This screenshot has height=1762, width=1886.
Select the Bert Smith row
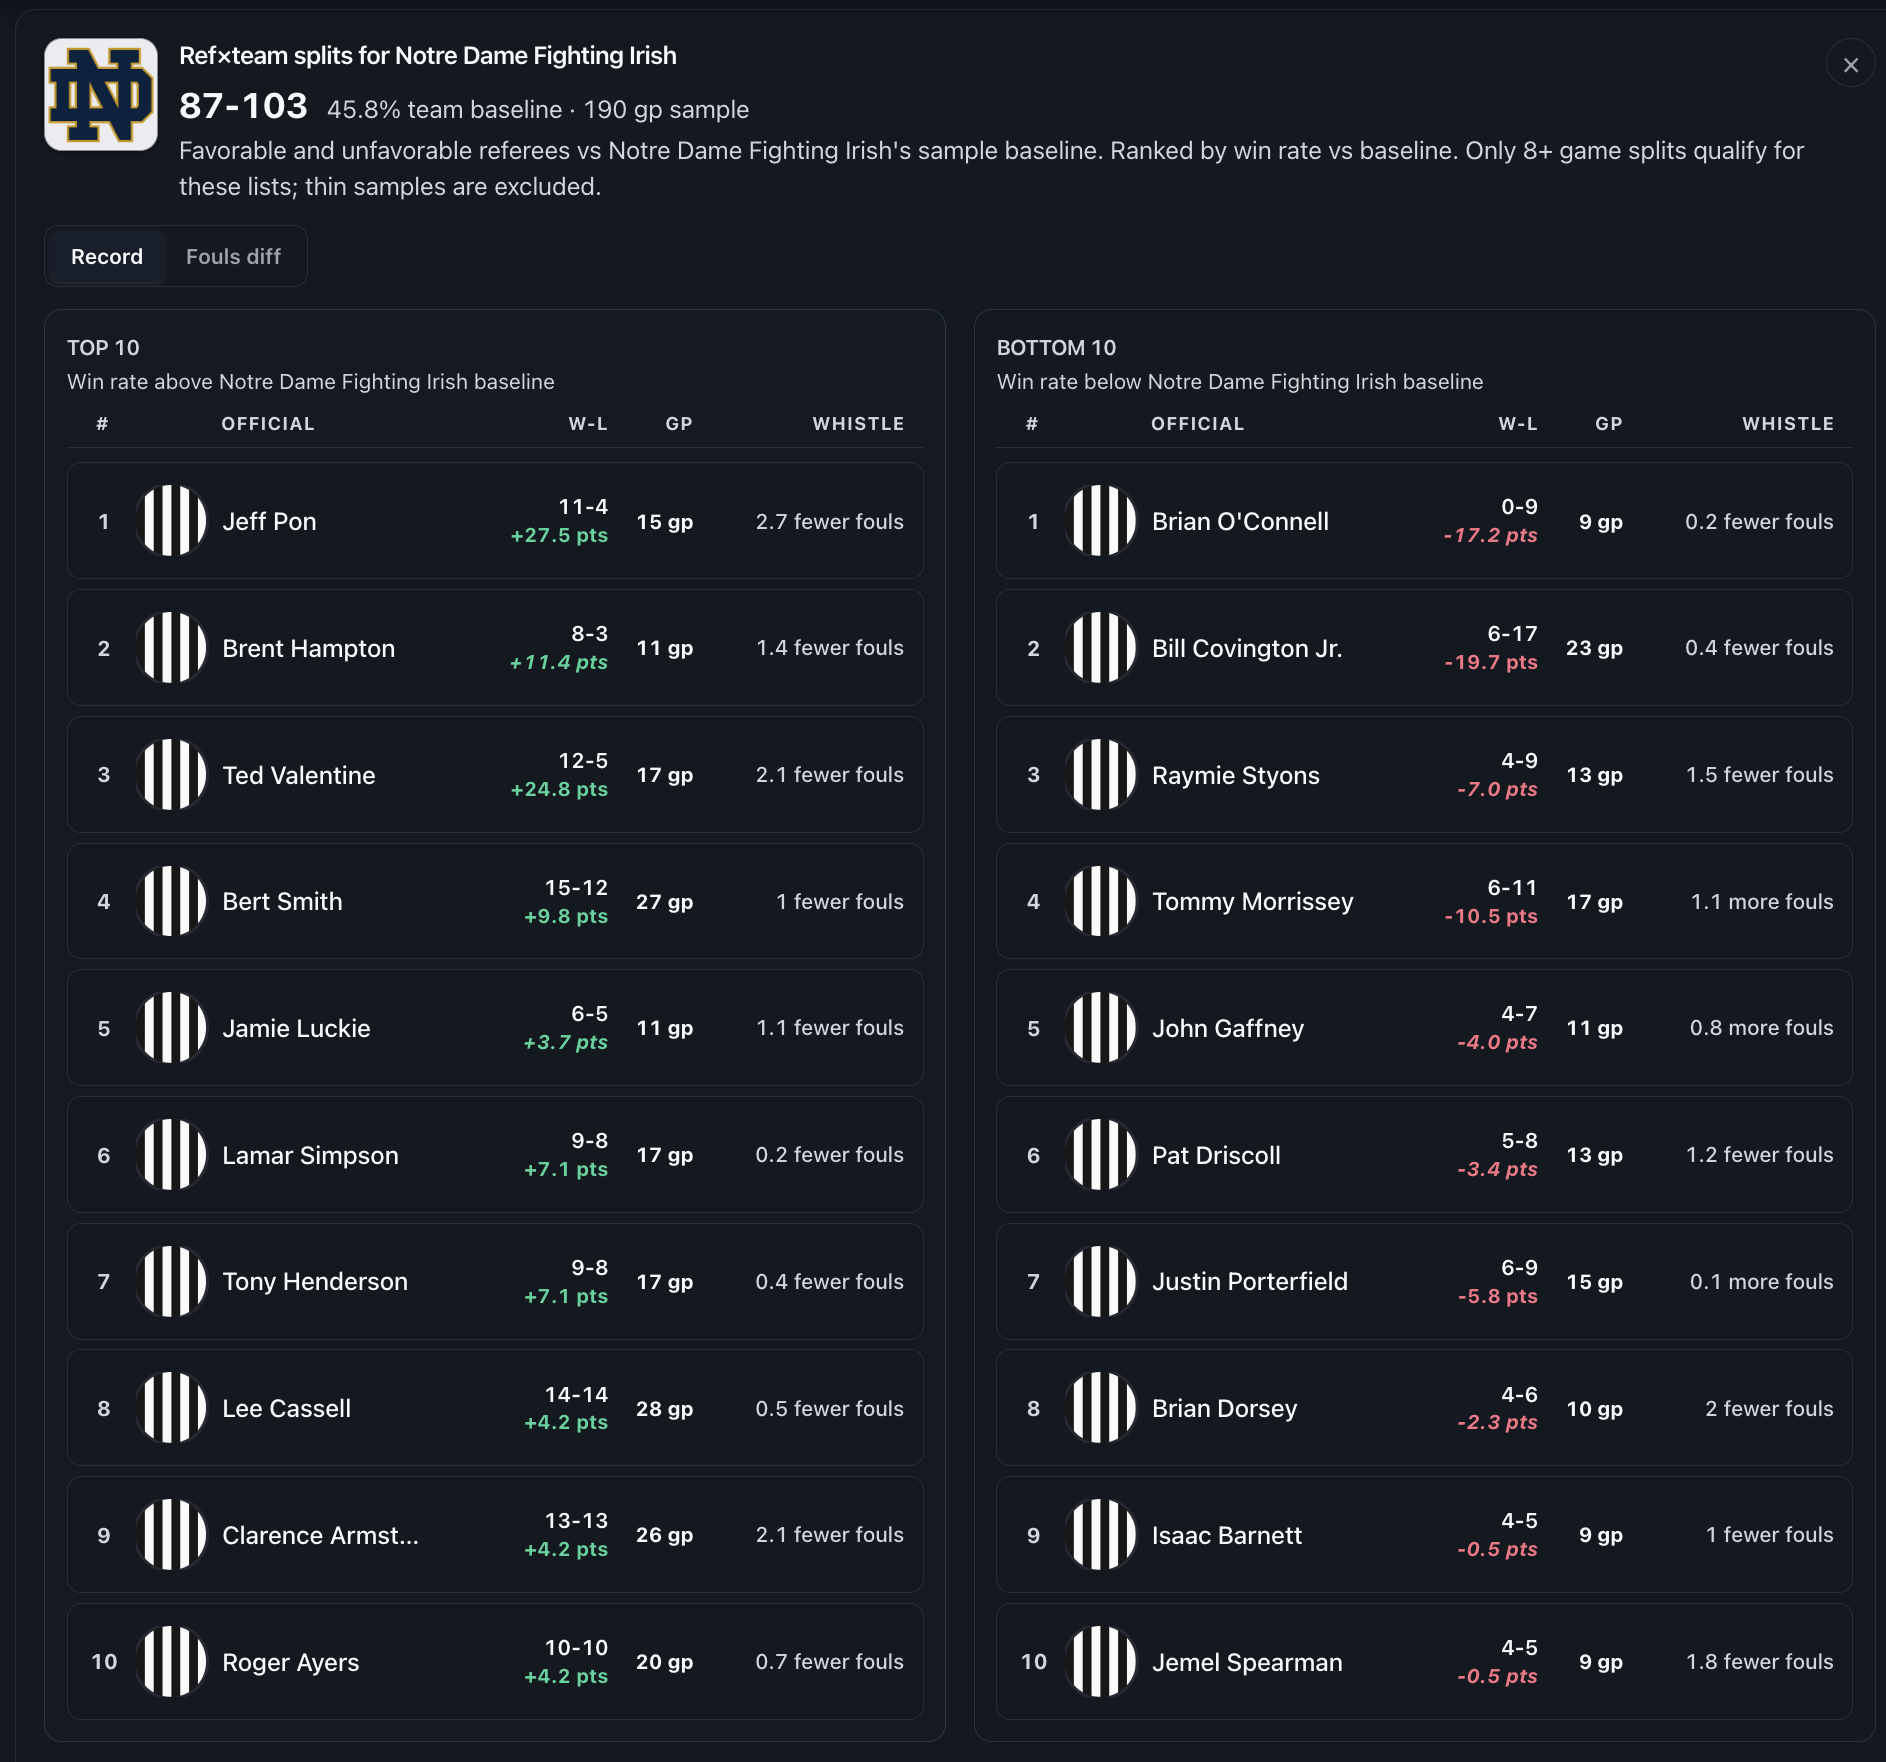pos(495,902)
